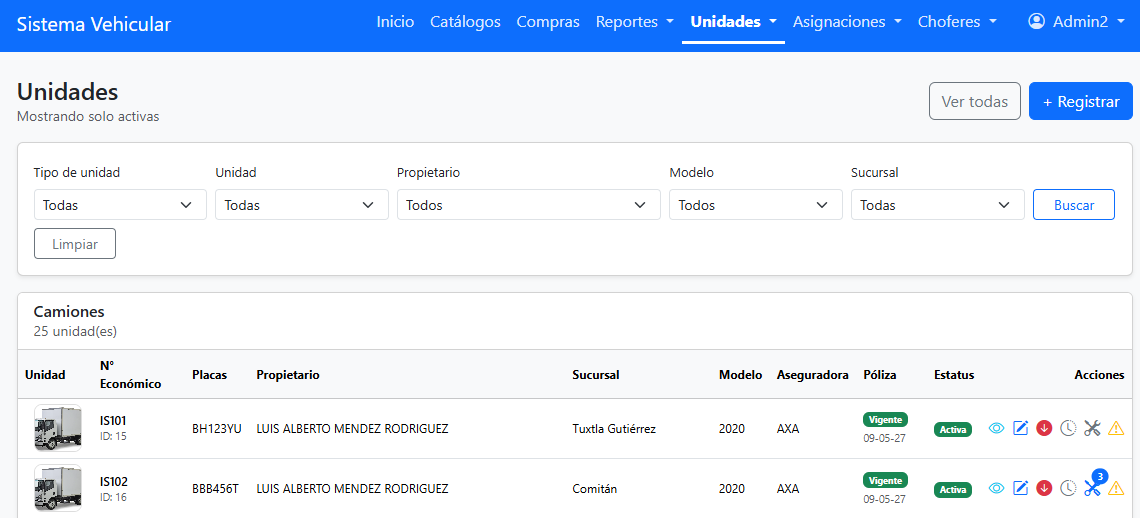Click the 25 unidad(es) count text

point(76,331)
